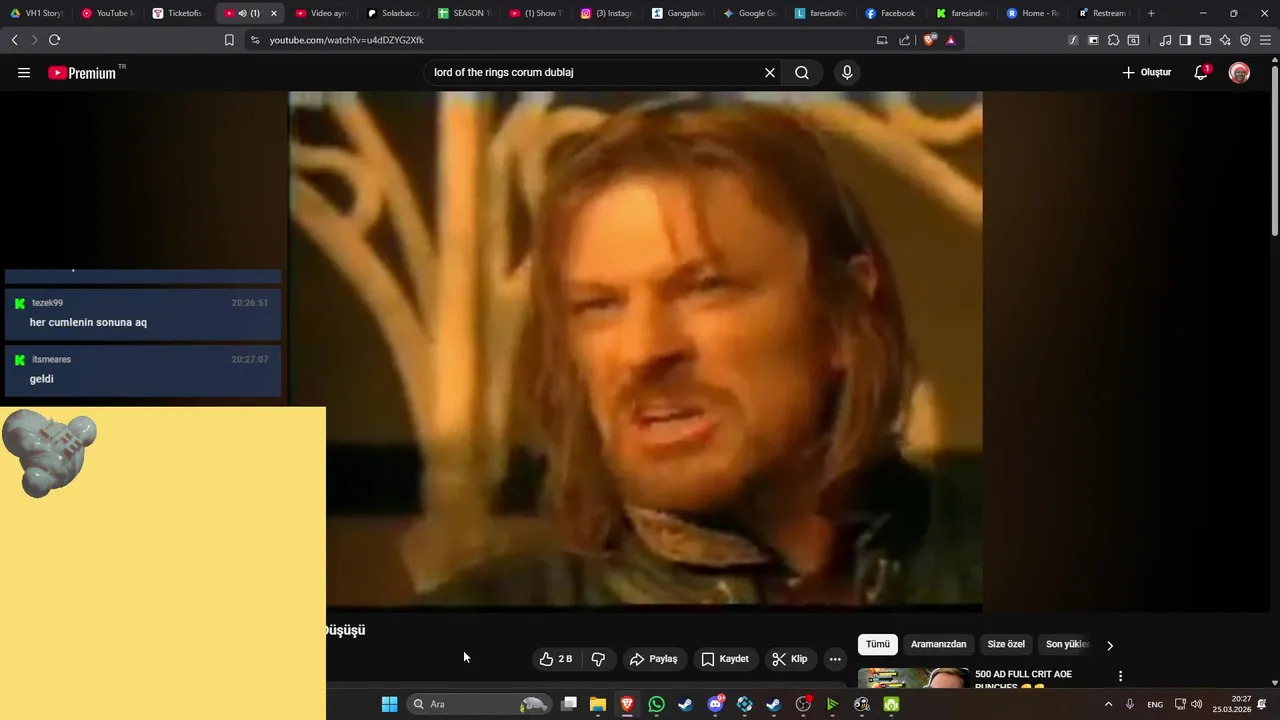This screenshot has width=1280, height=720.
Task: Switch to the SEASON spreadsheet tab
Action: coord(465,13)
